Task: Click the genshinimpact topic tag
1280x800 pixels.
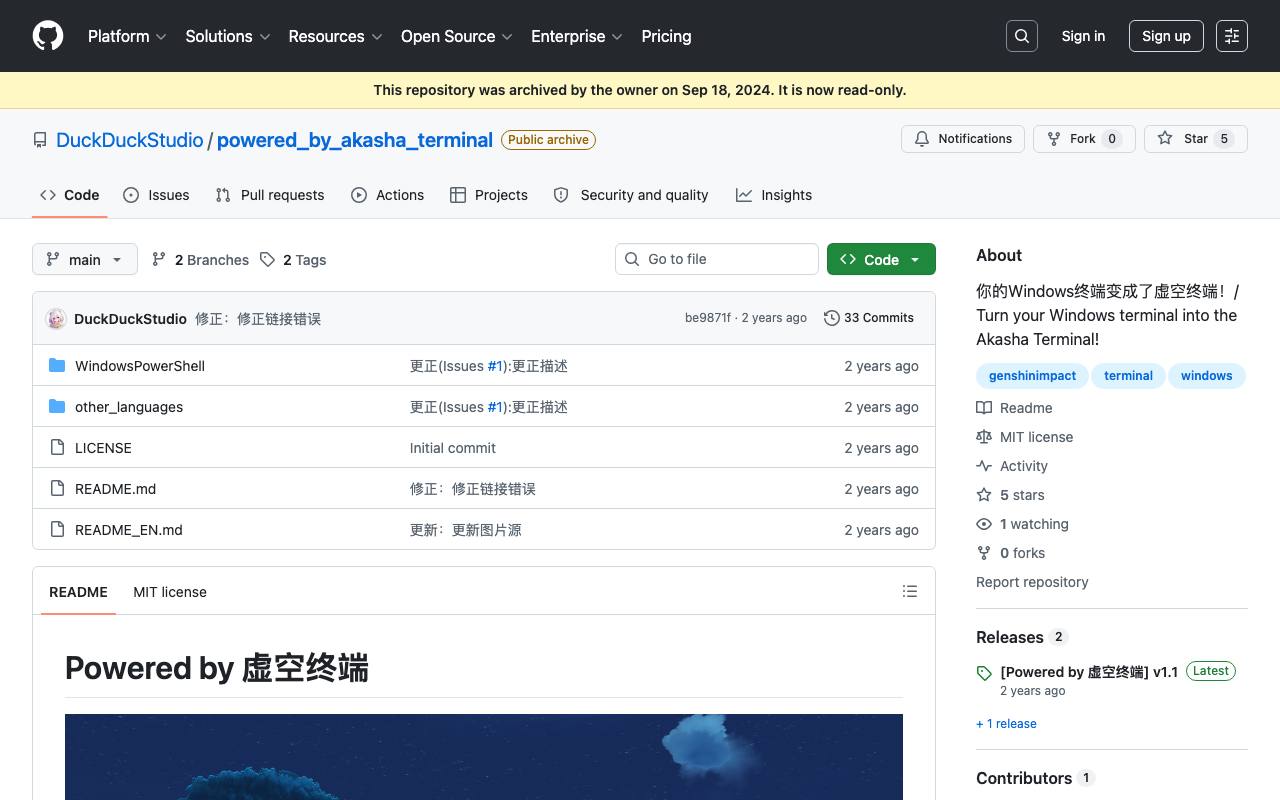Action: 1032,376
